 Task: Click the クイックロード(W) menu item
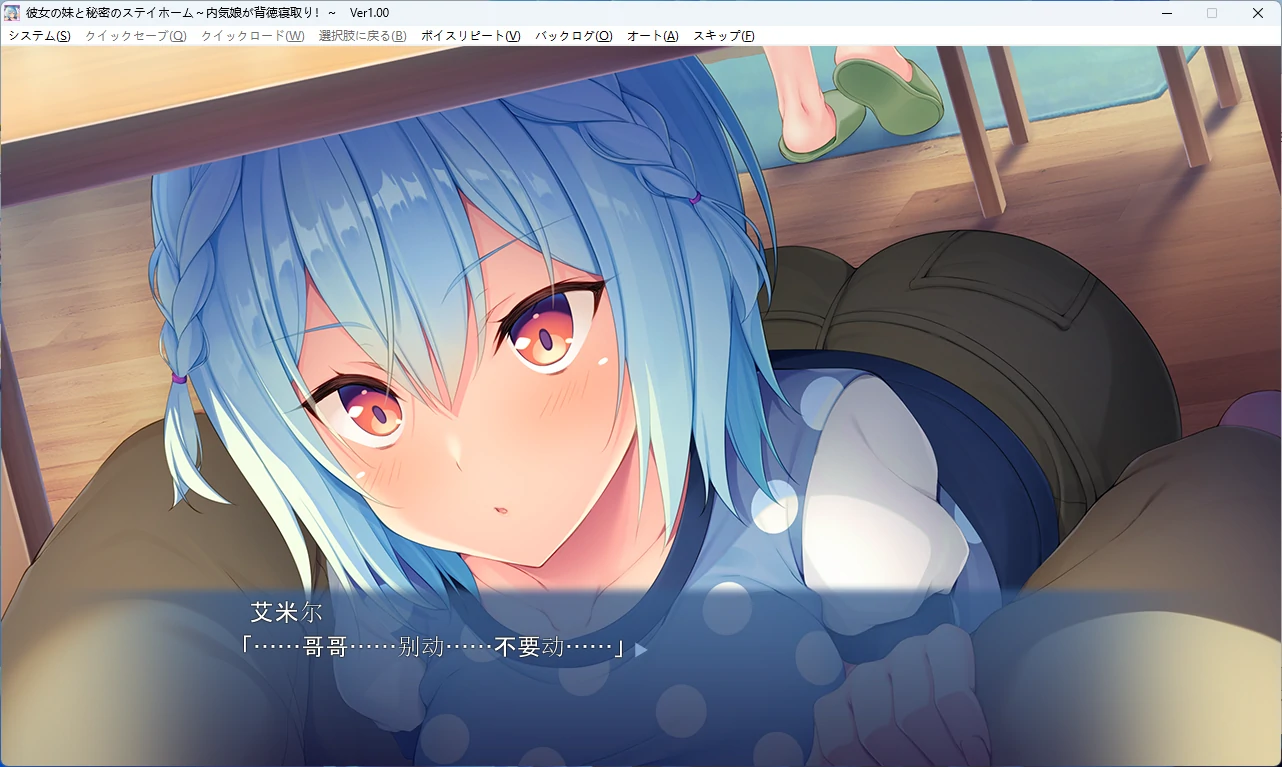(253, 36)
